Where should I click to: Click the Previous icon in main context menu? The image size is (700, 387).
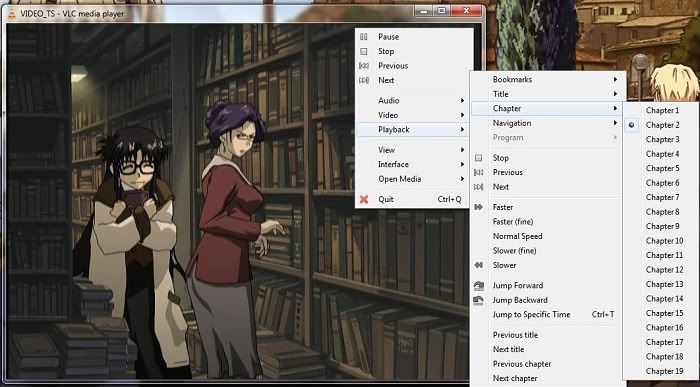tap(364, 66)
